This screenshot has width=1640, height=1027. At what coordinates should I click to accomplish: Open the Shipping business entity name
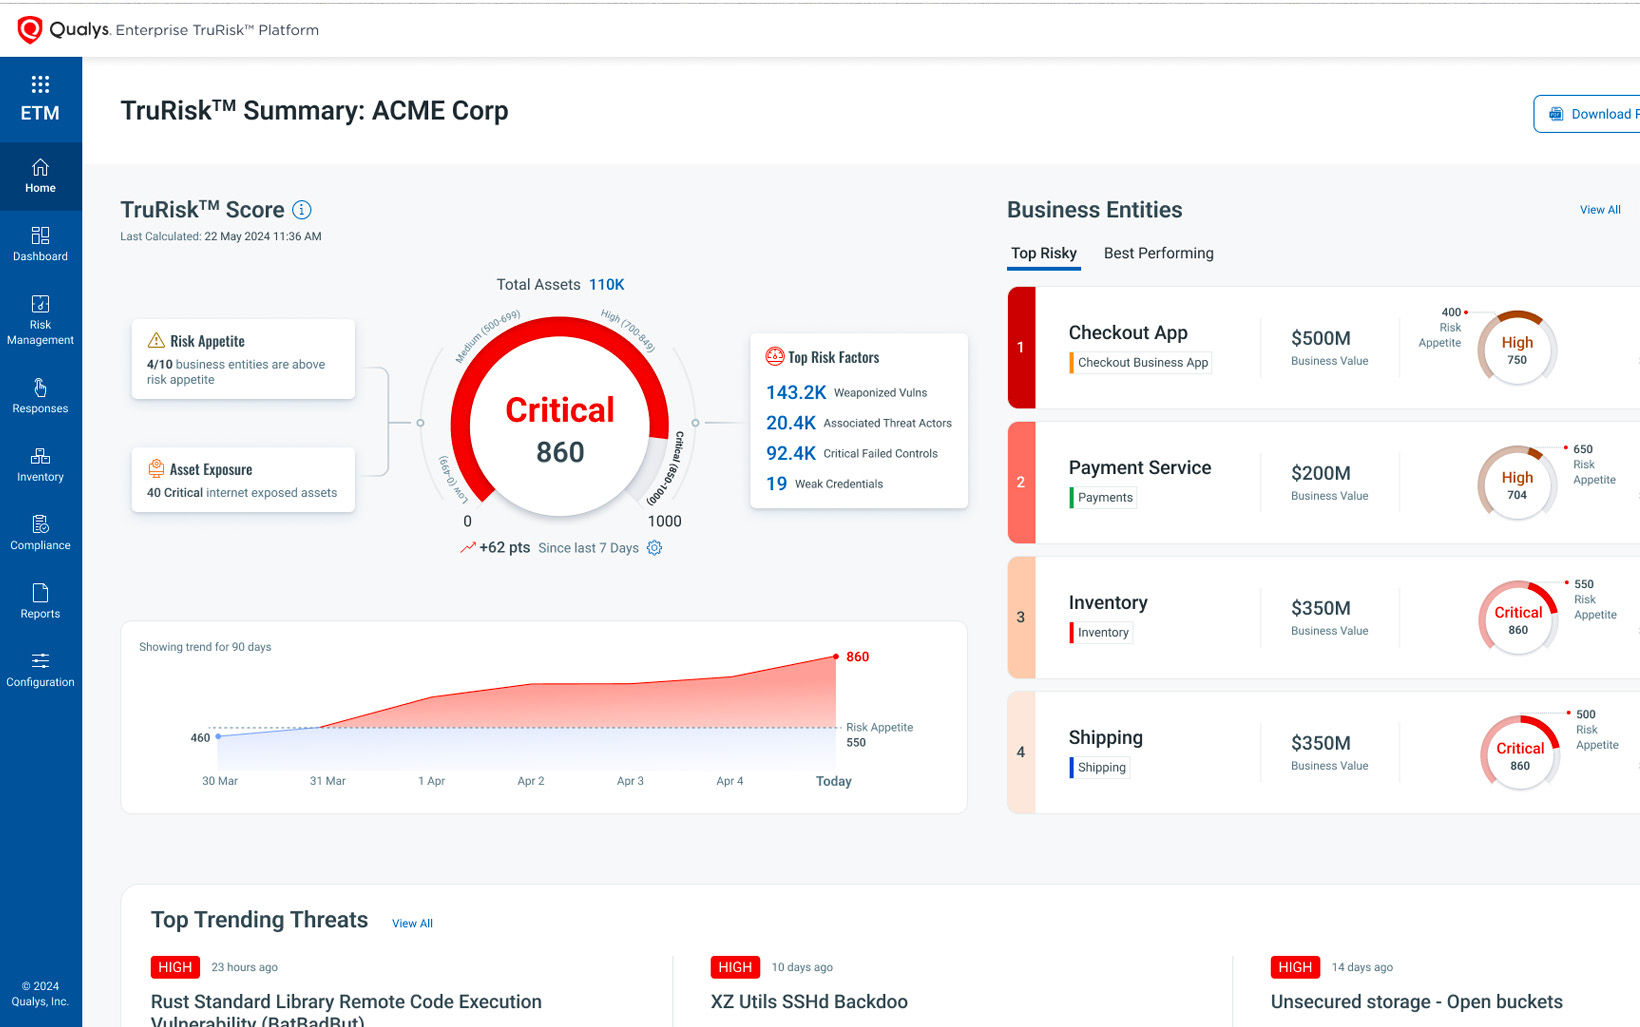pyautogui.click(x=1105, y=738)
